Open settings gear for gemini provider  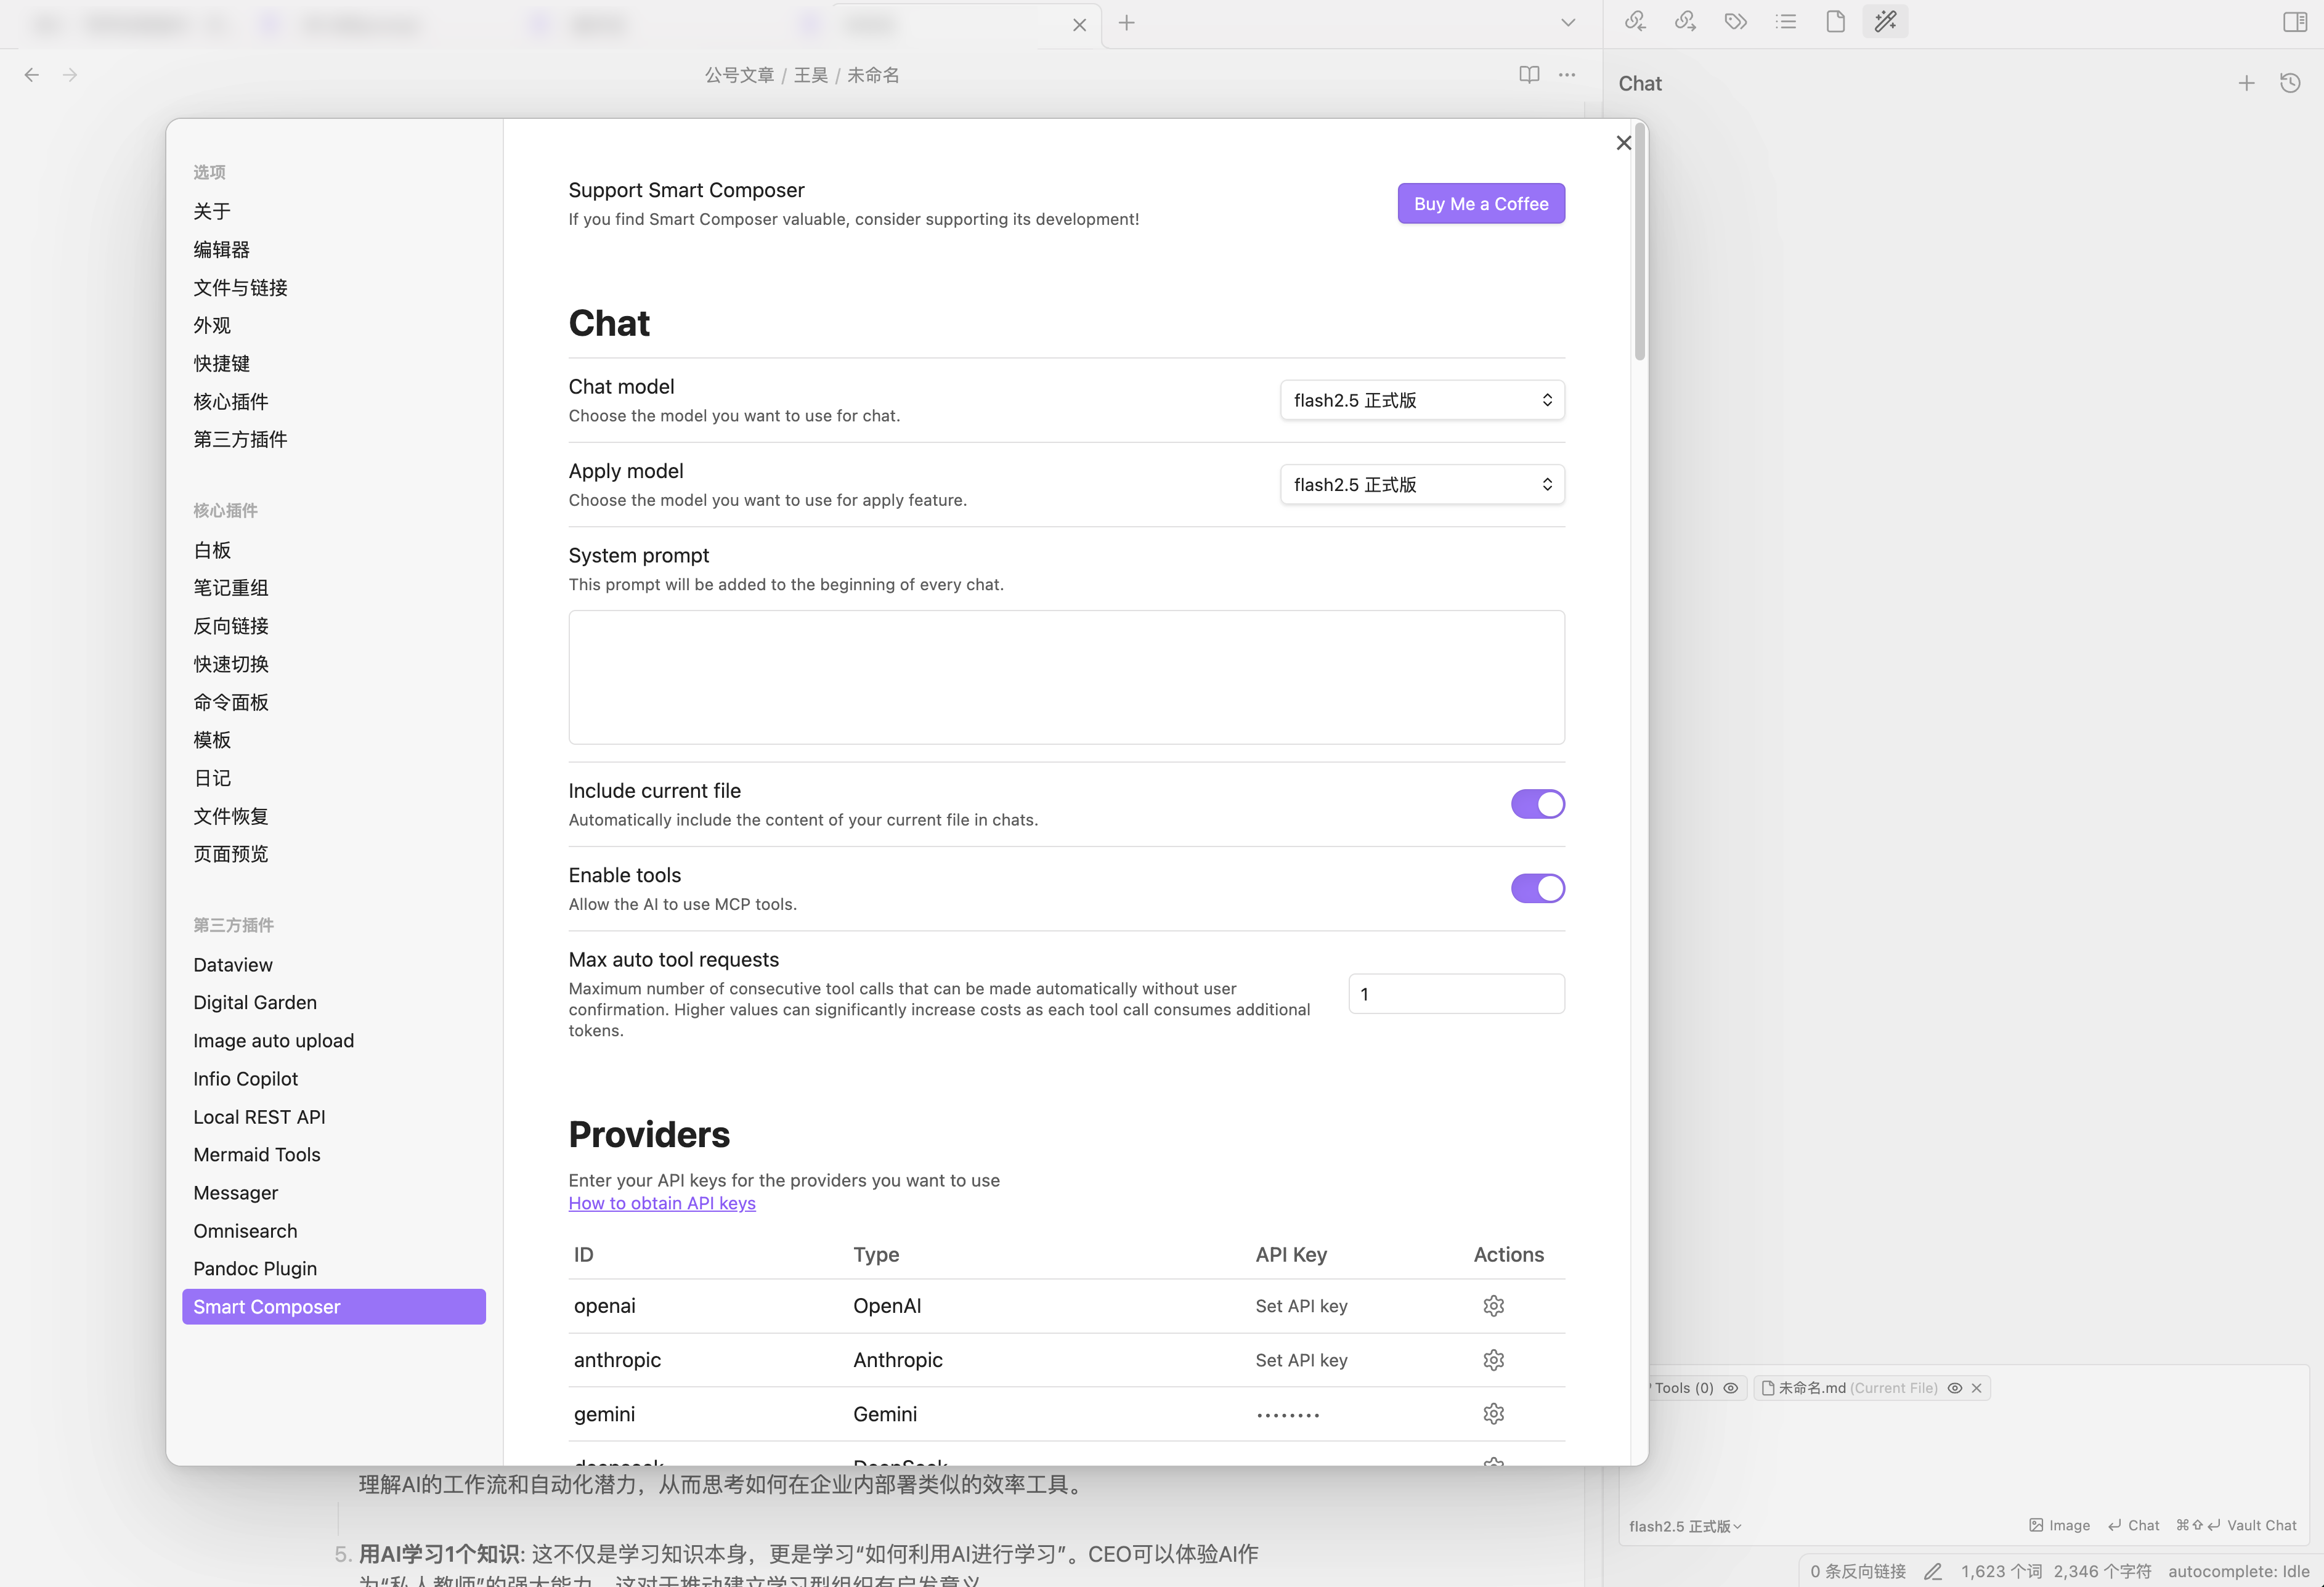(x=1493, y=1414)
